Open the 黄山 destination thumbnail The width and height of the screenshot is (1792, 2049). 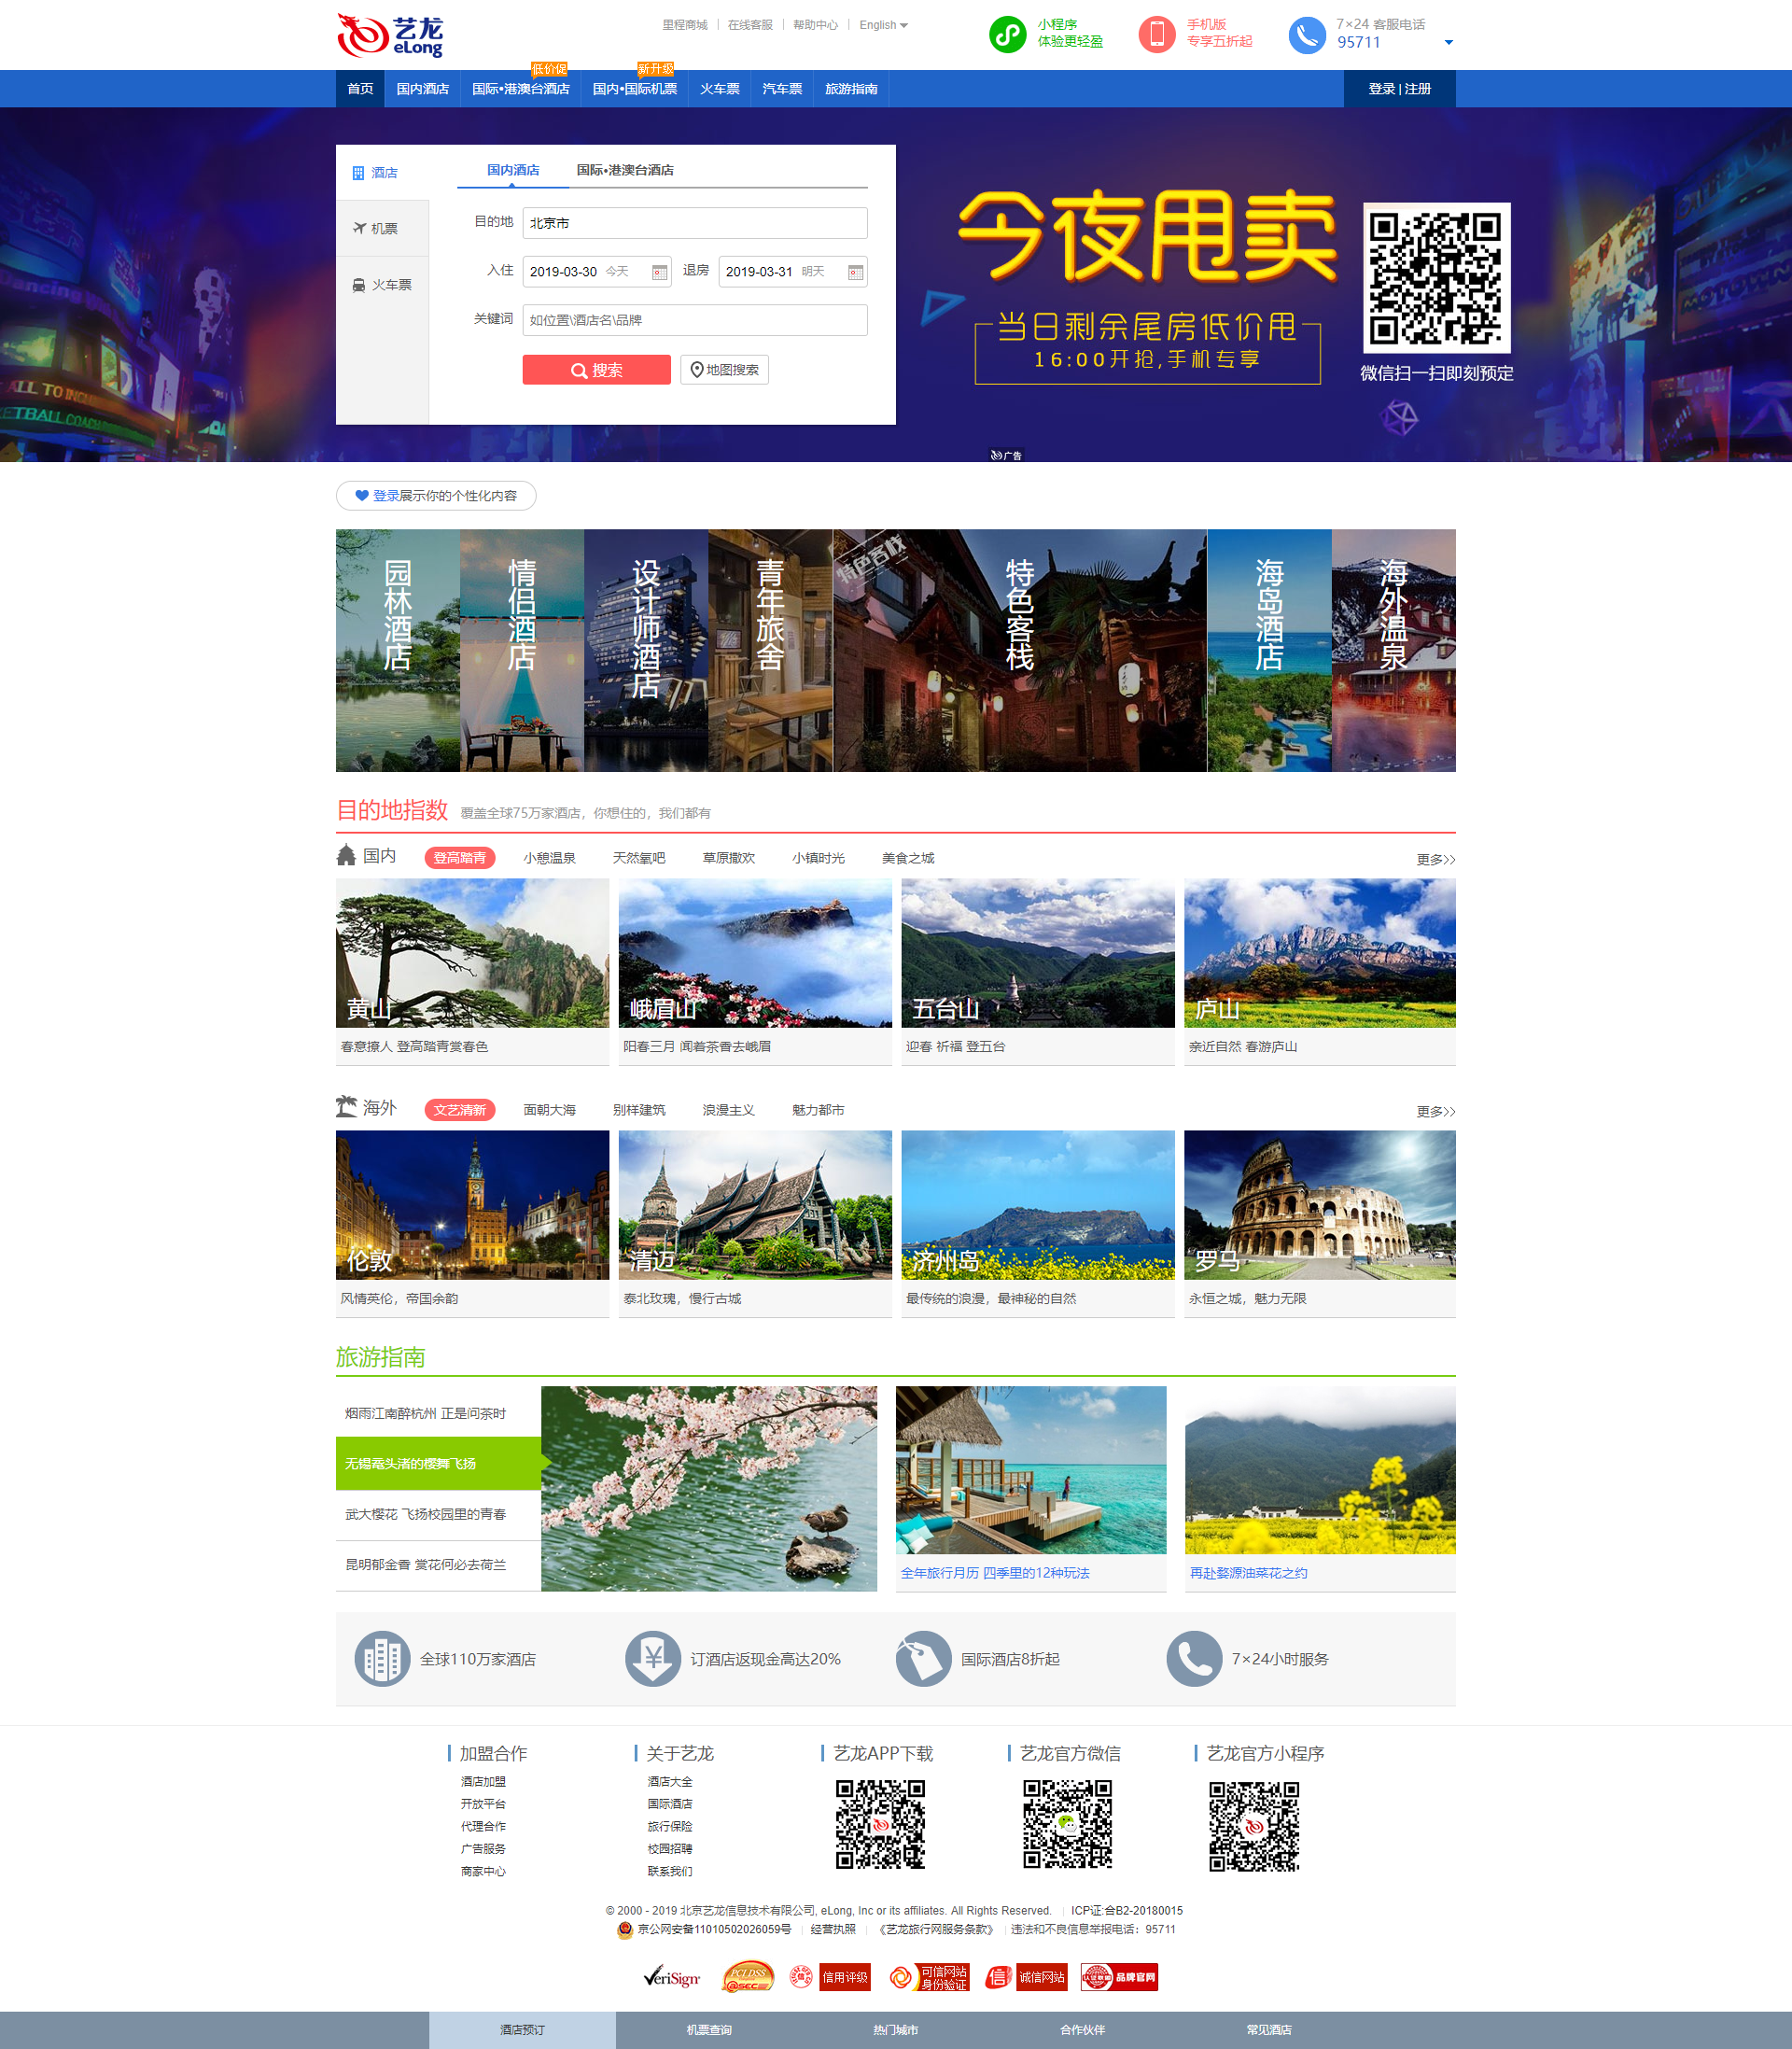(472, 952)
